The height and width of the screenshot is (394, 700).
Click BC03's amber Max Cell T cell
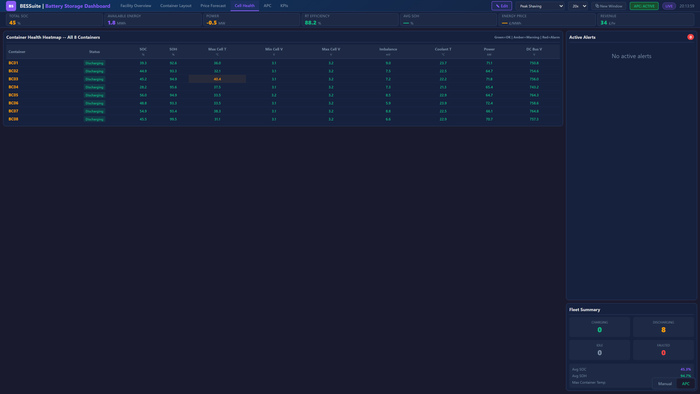click(x=217, y=79)
